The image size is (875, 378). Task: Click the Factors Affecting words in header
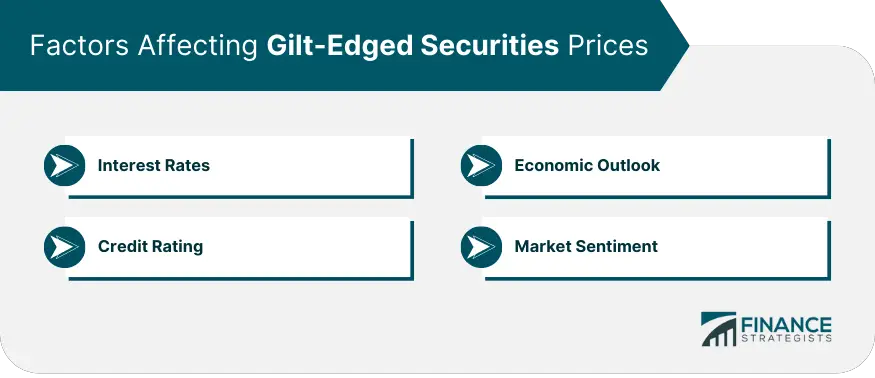click(x=143, y=46)
